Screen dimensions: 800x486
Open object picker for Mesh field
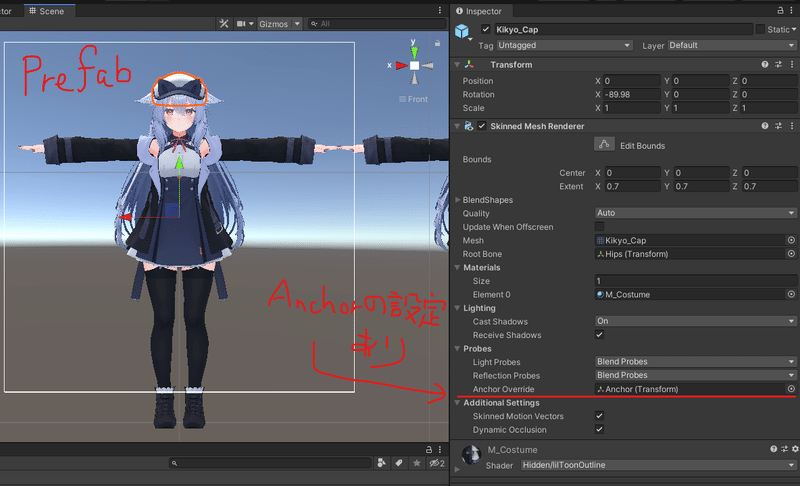[791, 240]
